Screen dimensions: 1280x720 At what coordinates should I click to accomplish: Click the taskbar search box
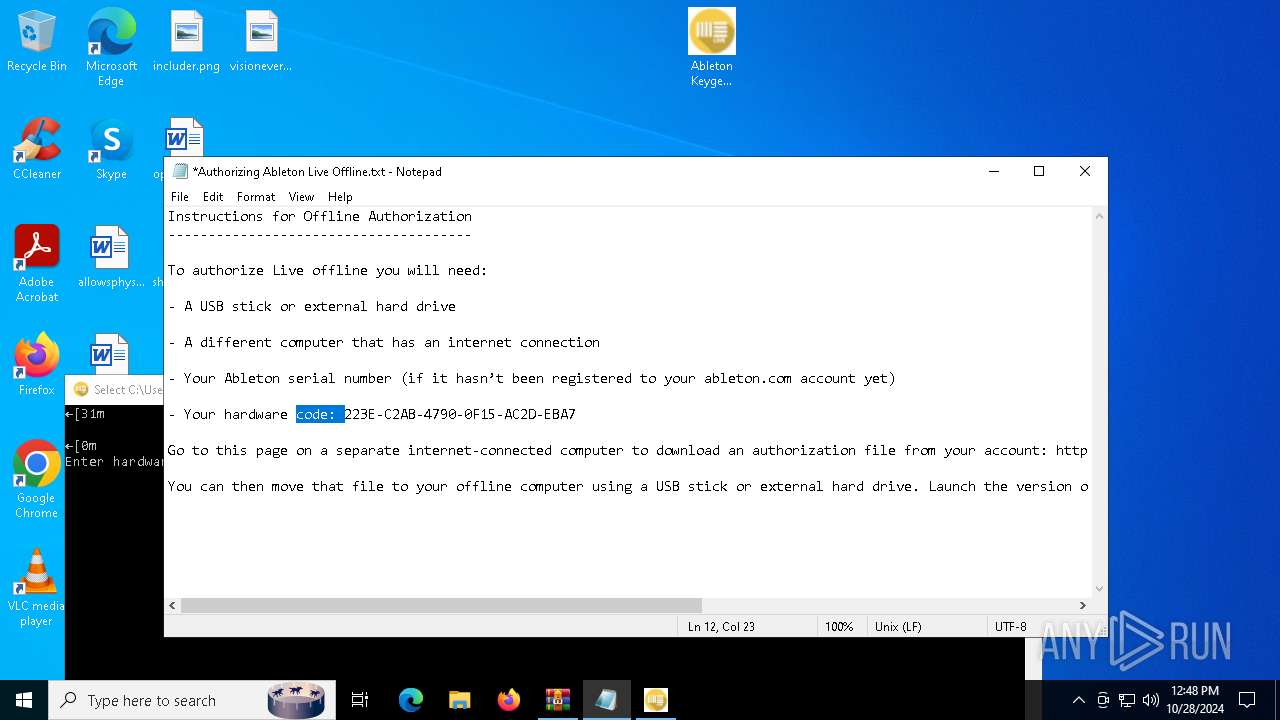point(192,700)
